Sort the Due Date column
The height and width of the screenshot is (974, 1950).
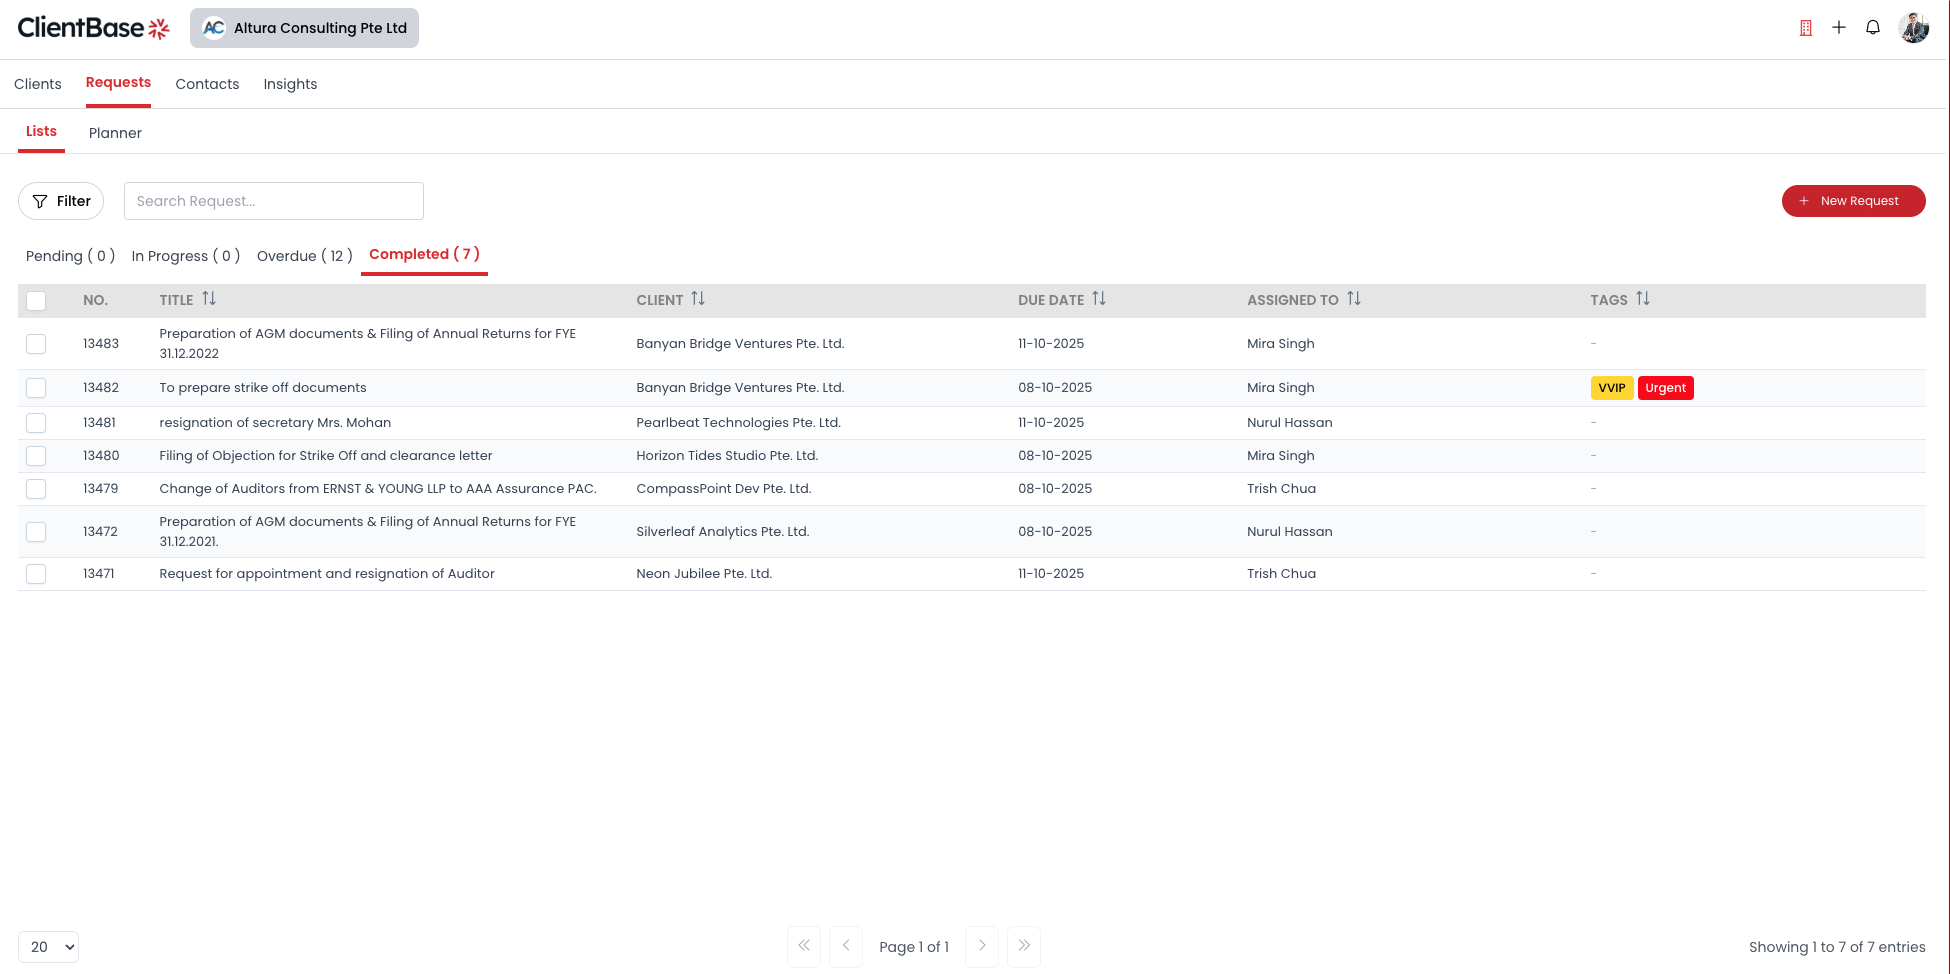pos(1100,298)
